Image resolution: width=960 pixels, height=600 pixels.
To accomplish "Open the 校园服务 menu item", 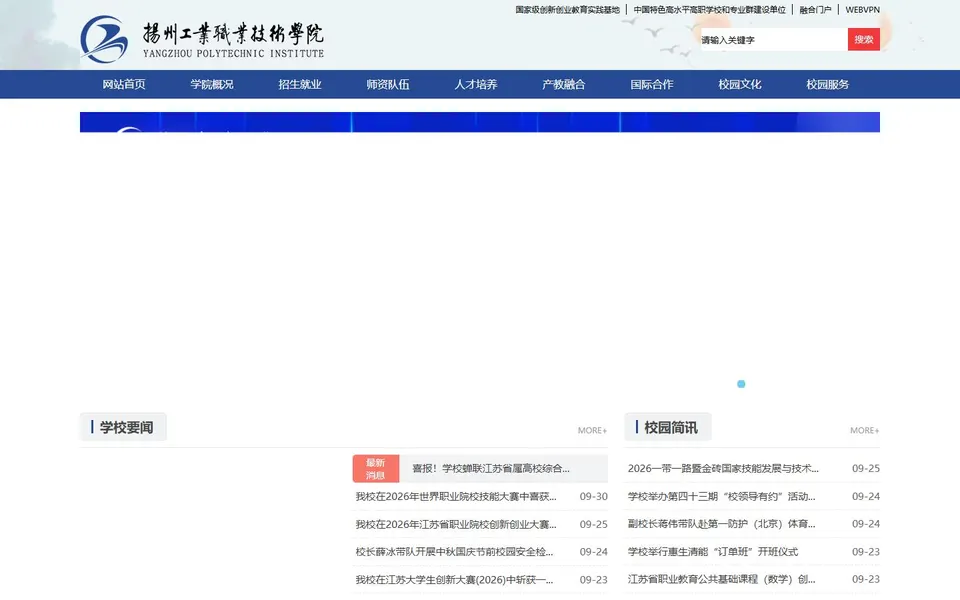I will click(x=828, y=84).
